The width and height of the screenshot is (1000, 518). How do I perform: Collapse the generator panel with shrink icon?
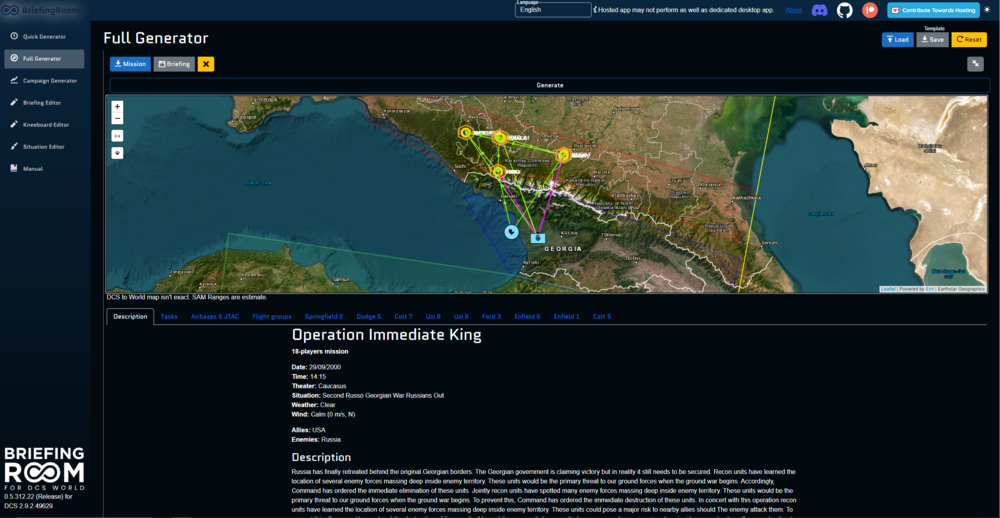975,64
